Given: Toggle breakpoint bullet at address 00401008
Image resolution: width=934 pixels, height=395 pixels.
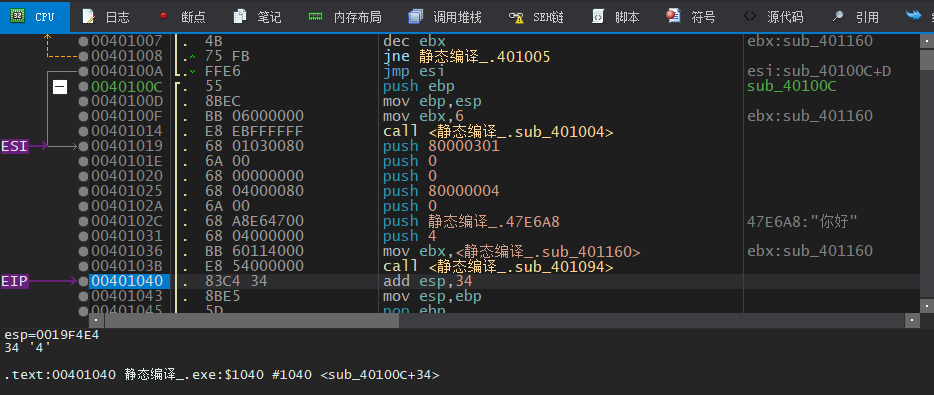Looking at the screenshot, I should click(83, 56).
